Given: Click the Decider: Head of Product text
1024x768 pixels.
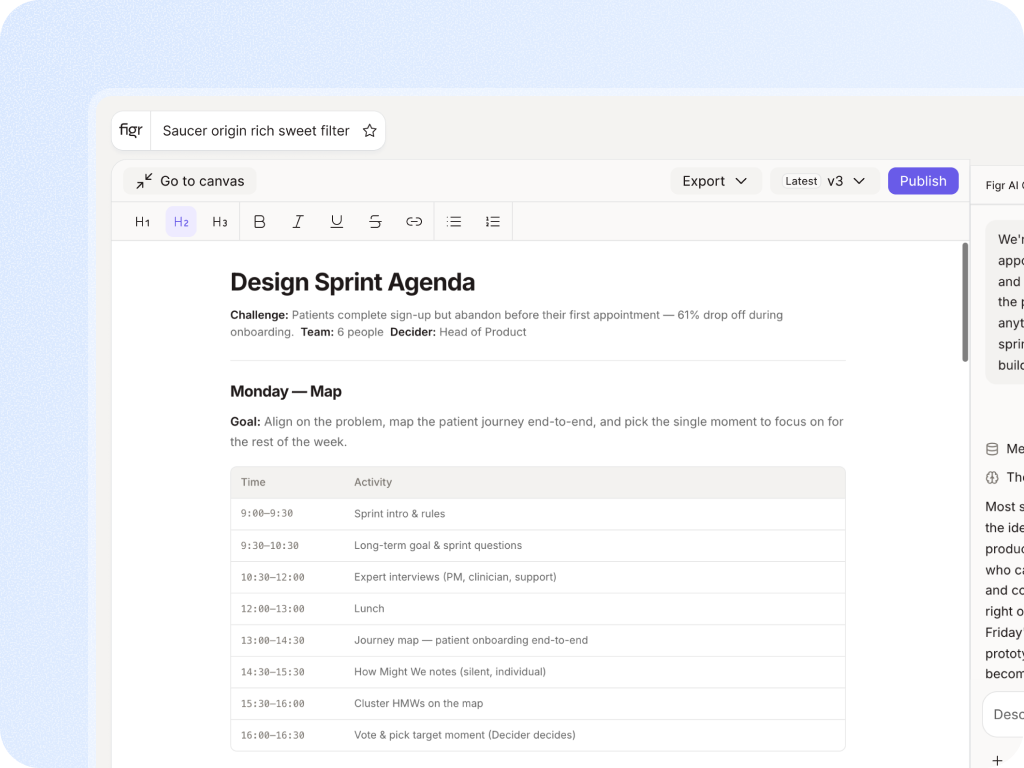Looking at the screenshot, I should click(458, 332).
